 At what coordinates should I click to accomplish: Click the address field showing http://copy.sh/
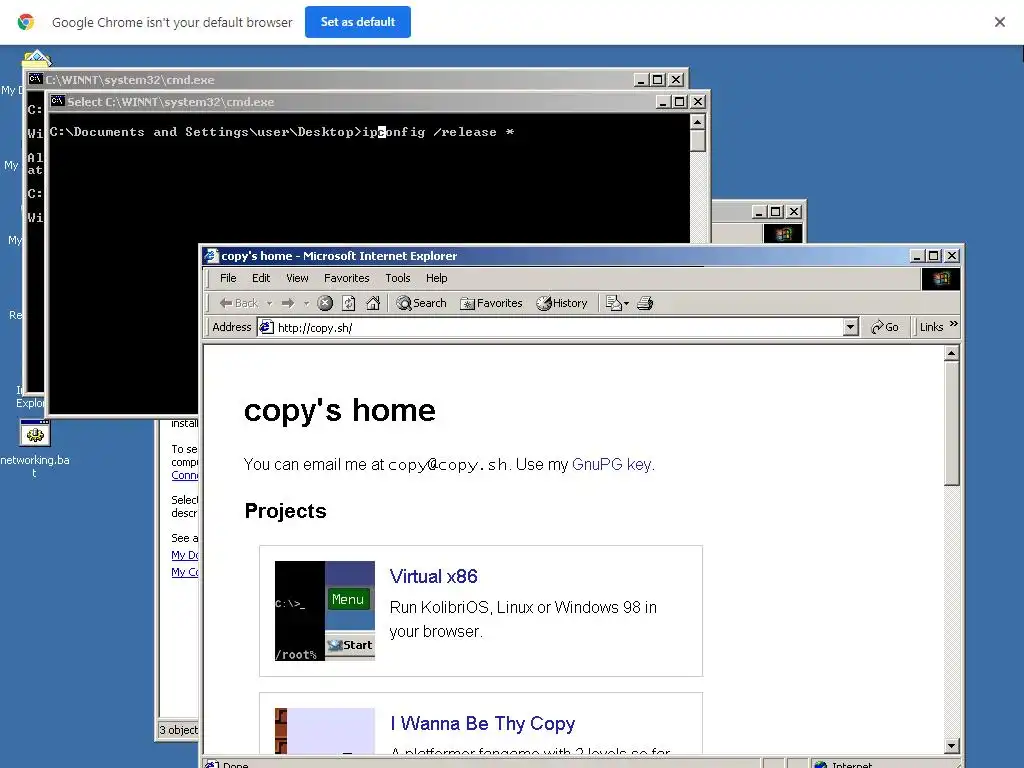pos(549,327)
